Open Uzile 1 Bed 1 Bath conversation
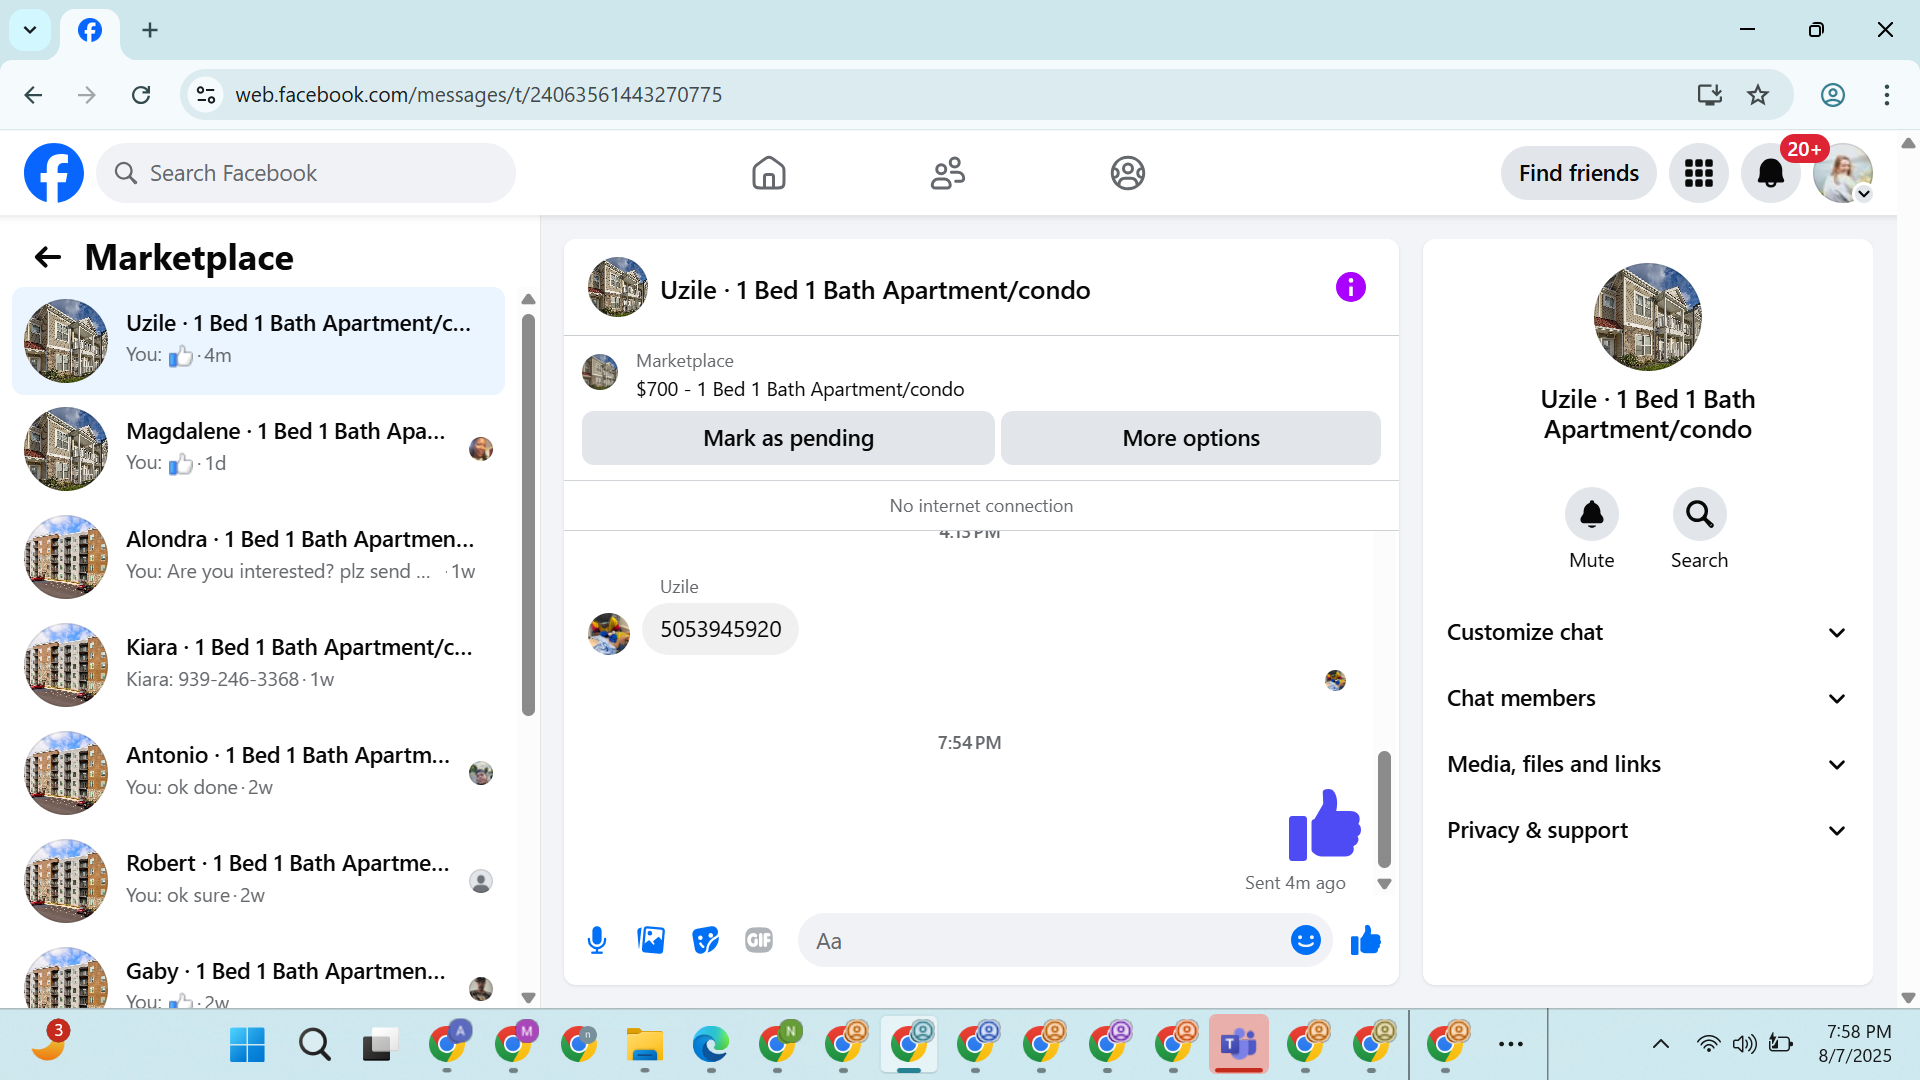Viewport: 1920px width, 1080px height. tap(258, 340)
